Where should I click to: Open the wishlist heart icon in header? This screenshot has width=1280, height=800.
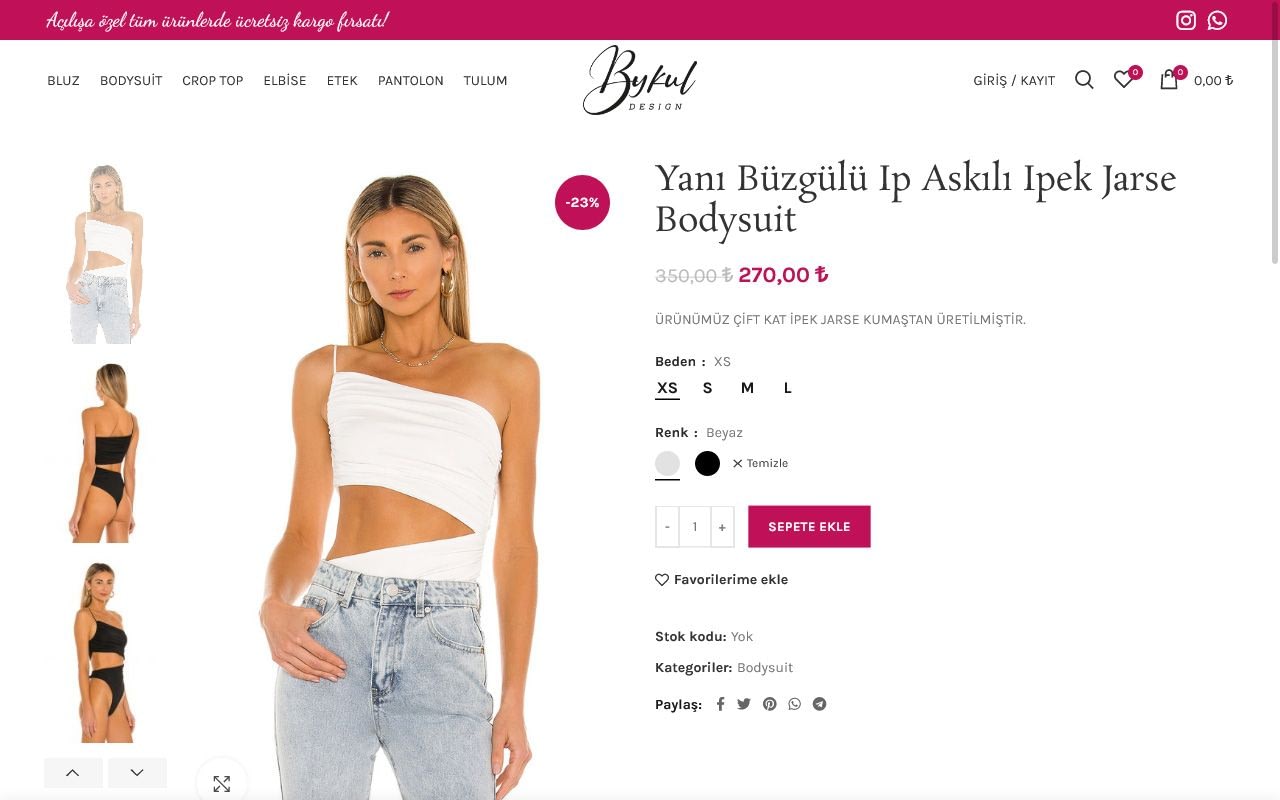[x=1124, y=80]
